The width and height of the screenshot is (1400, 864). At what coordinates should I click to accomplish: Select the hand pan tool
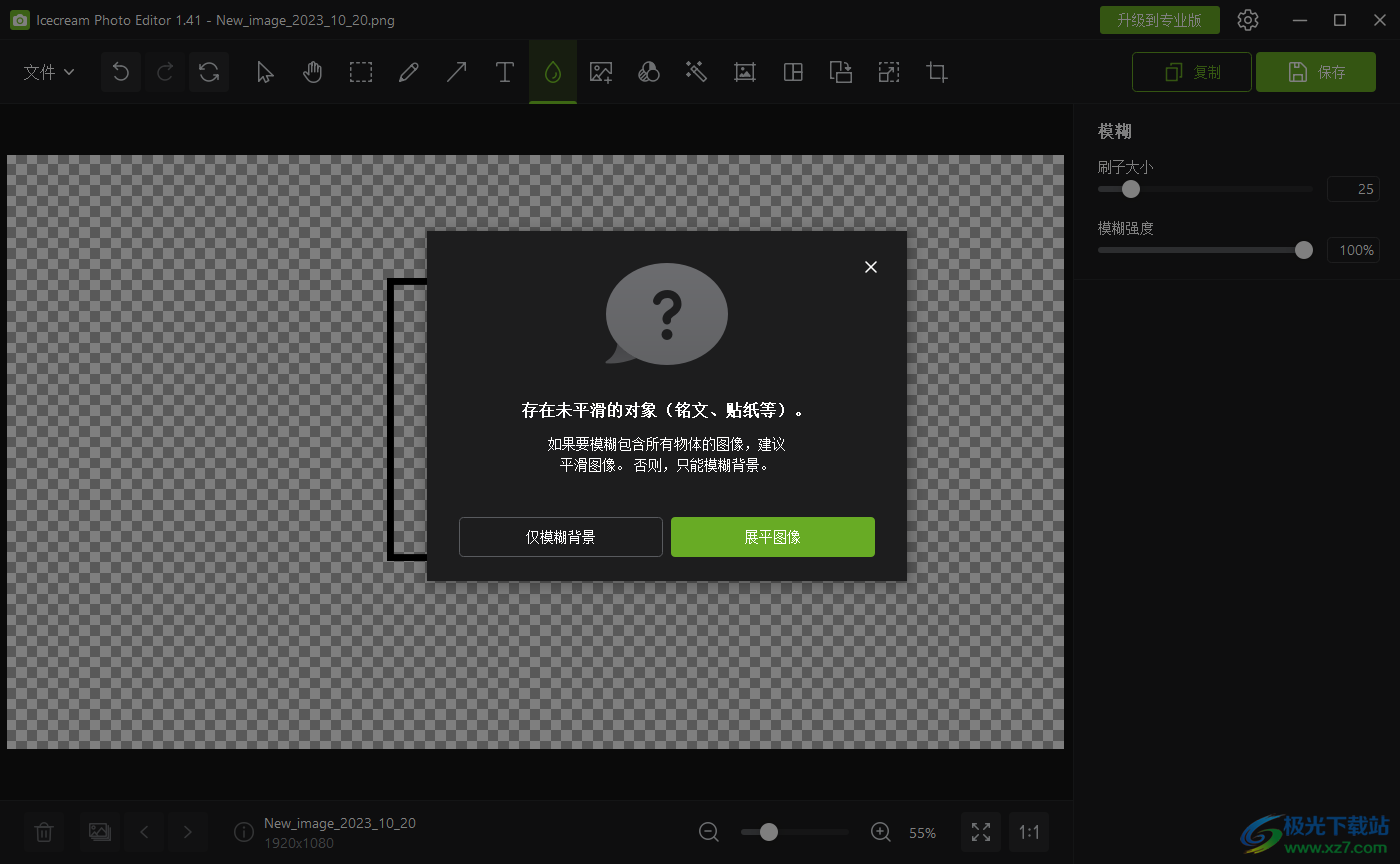[313, 72]
